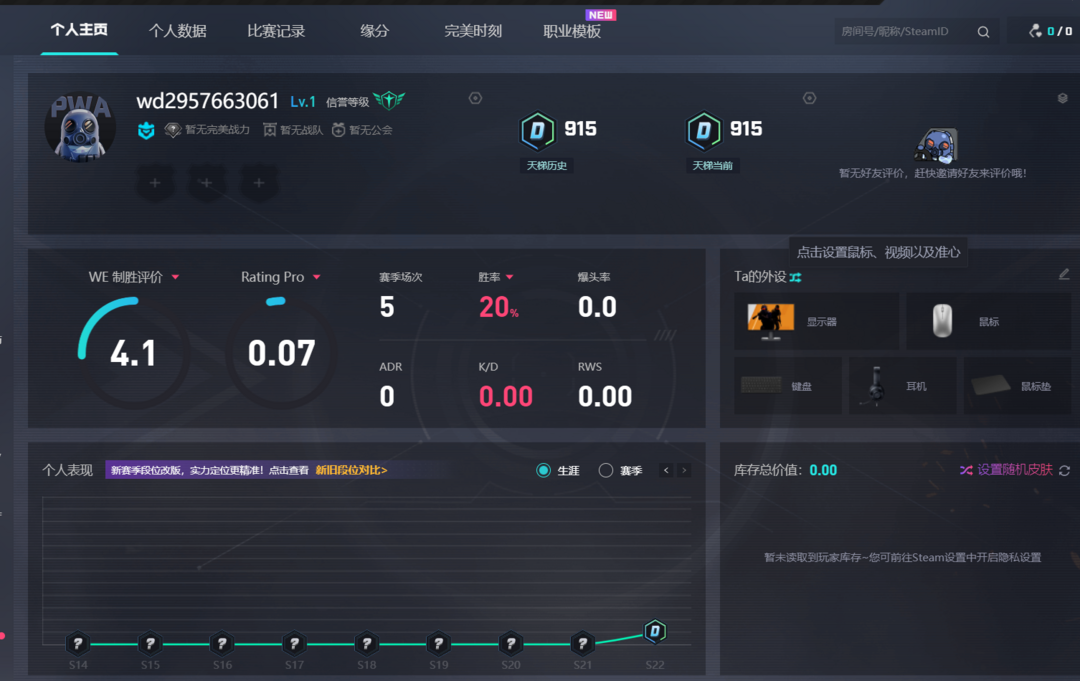Viewport: 1080px width, 681px height.
Task: Click the refresh icon next to 设置随机皮肤
Action: (1064, 470)
